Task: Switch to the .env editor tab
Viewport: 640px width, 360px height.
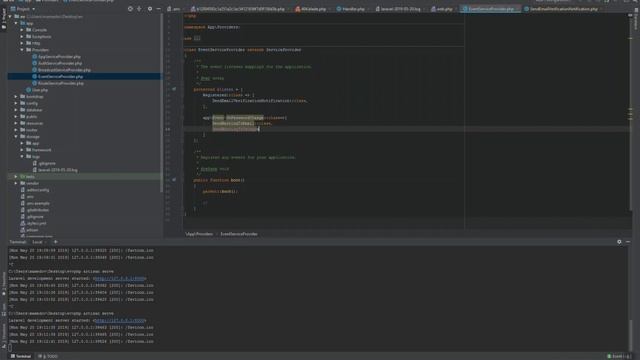Action: coord(174,9)
